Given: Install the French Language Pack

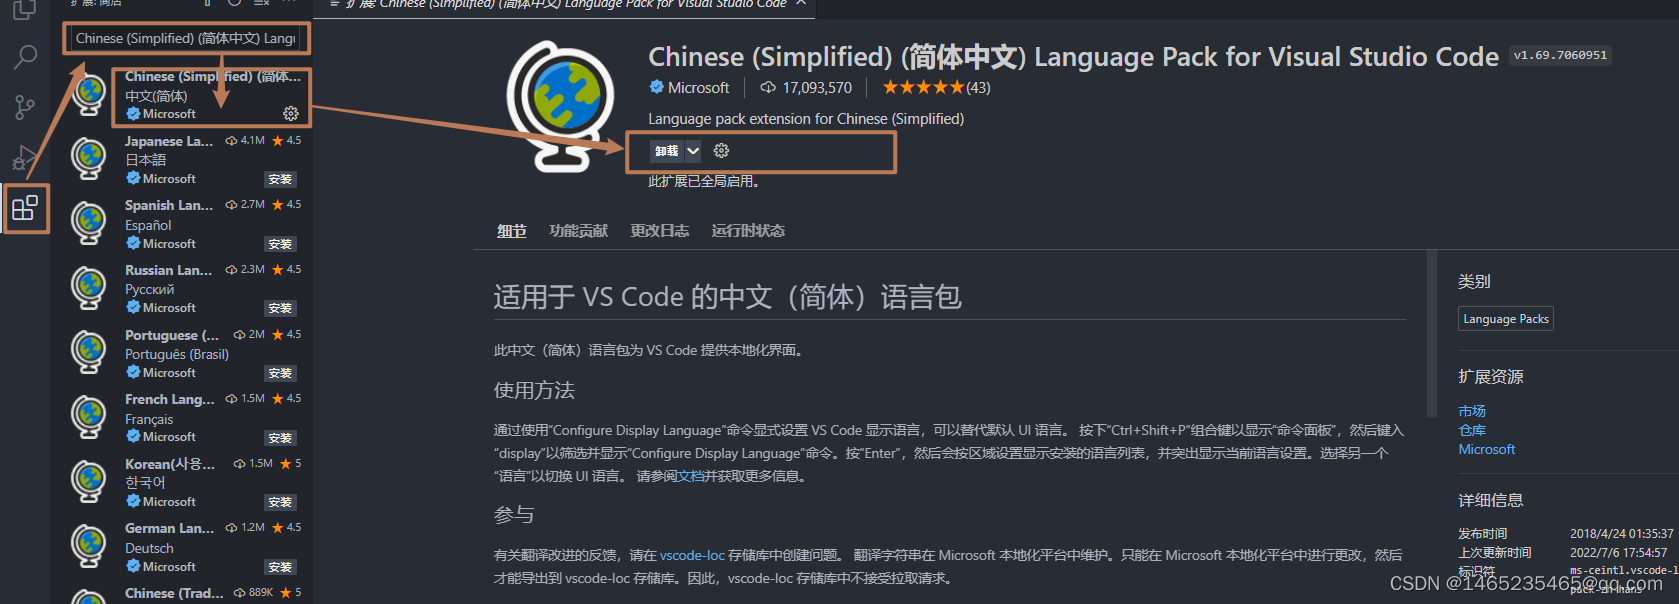Looking at the screenshot, I should (280, 438).
